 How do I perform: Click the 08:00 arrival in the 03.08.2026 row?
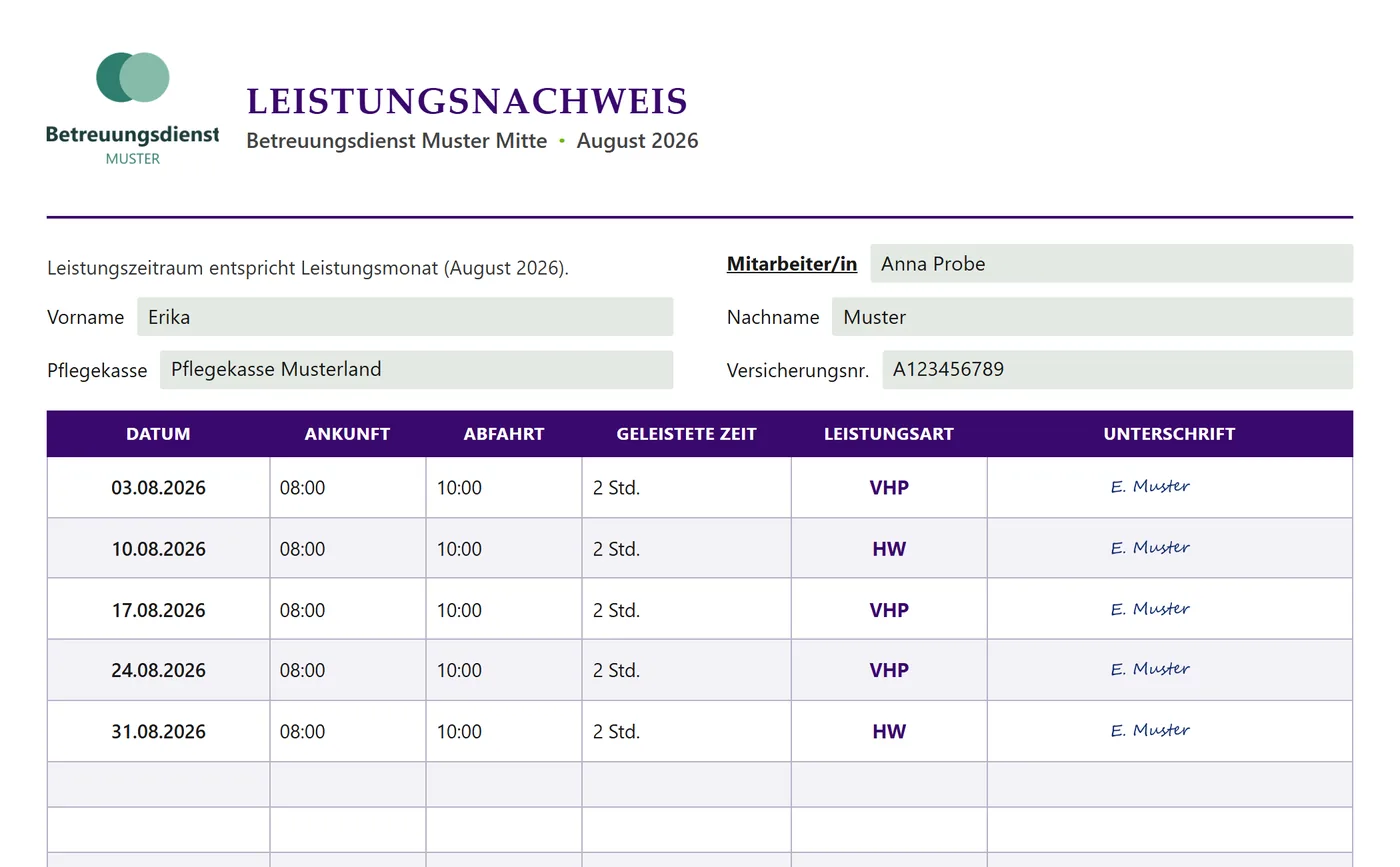(x=302, y=488)
